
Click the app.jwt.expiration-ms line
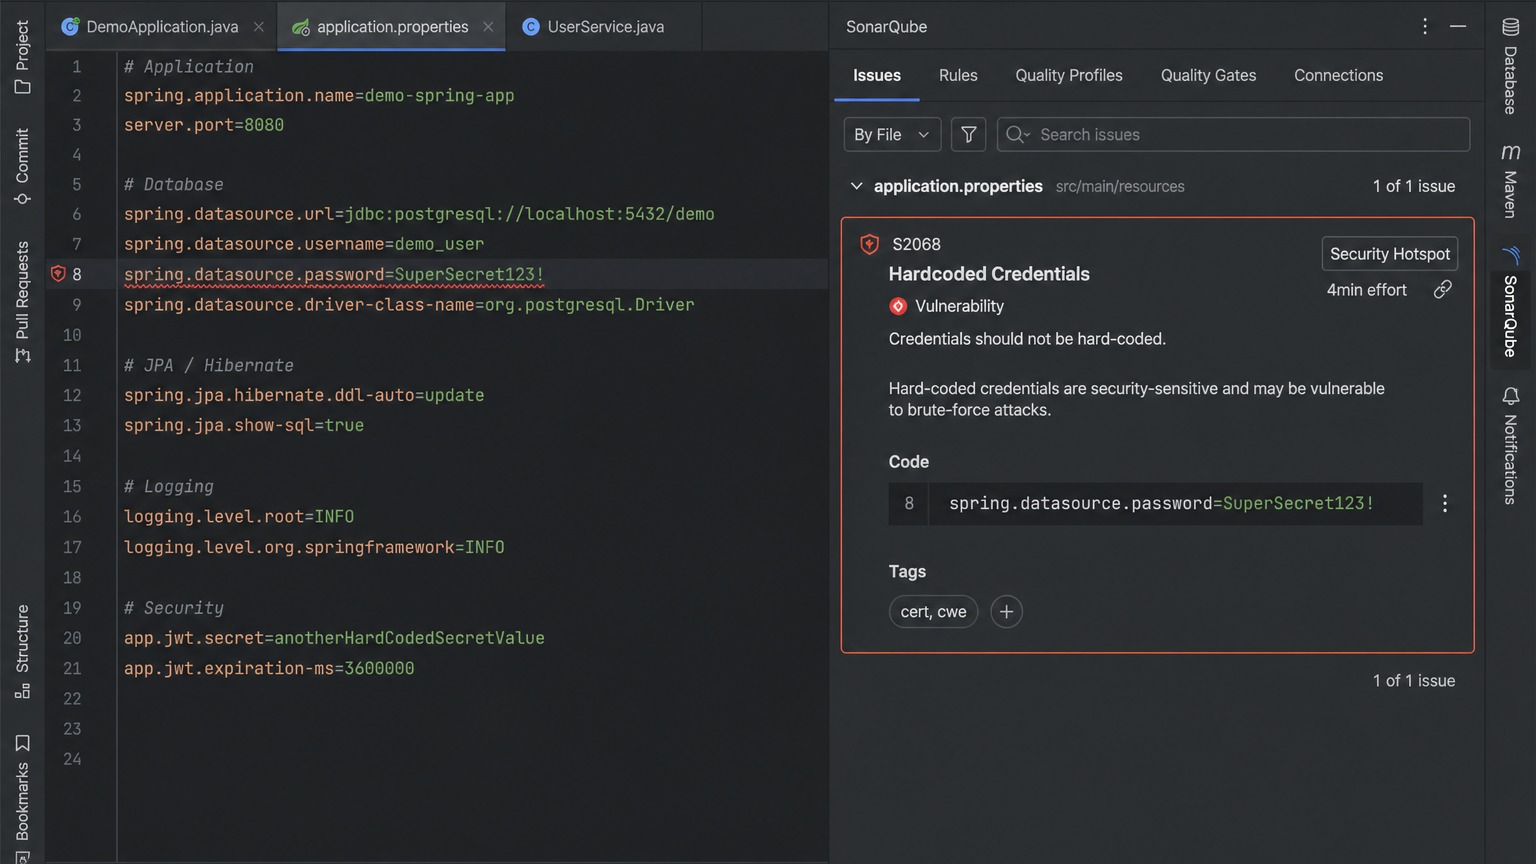click(x=269, y=668)
